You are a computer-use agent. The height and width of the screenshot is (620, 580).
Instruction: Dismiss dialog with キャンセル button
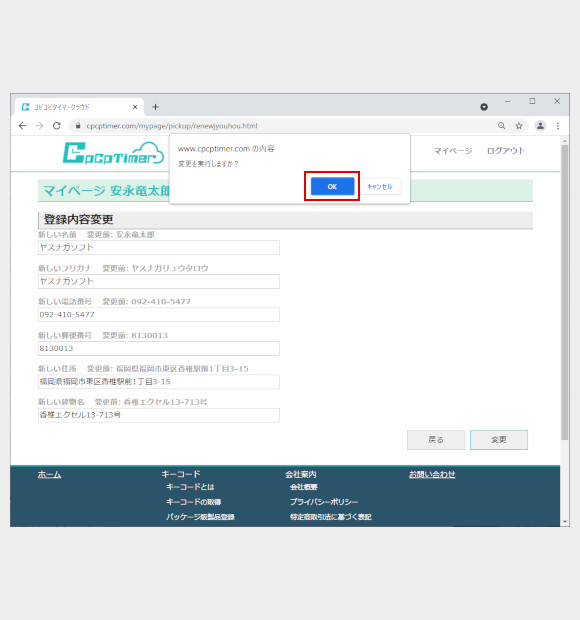[x=380, y=186]
